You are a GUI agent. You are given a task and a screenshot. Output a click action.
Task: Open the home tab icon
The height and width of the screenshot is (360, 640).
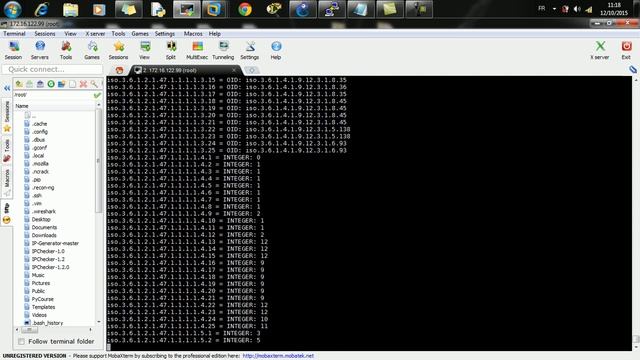[x=119, y=70]
